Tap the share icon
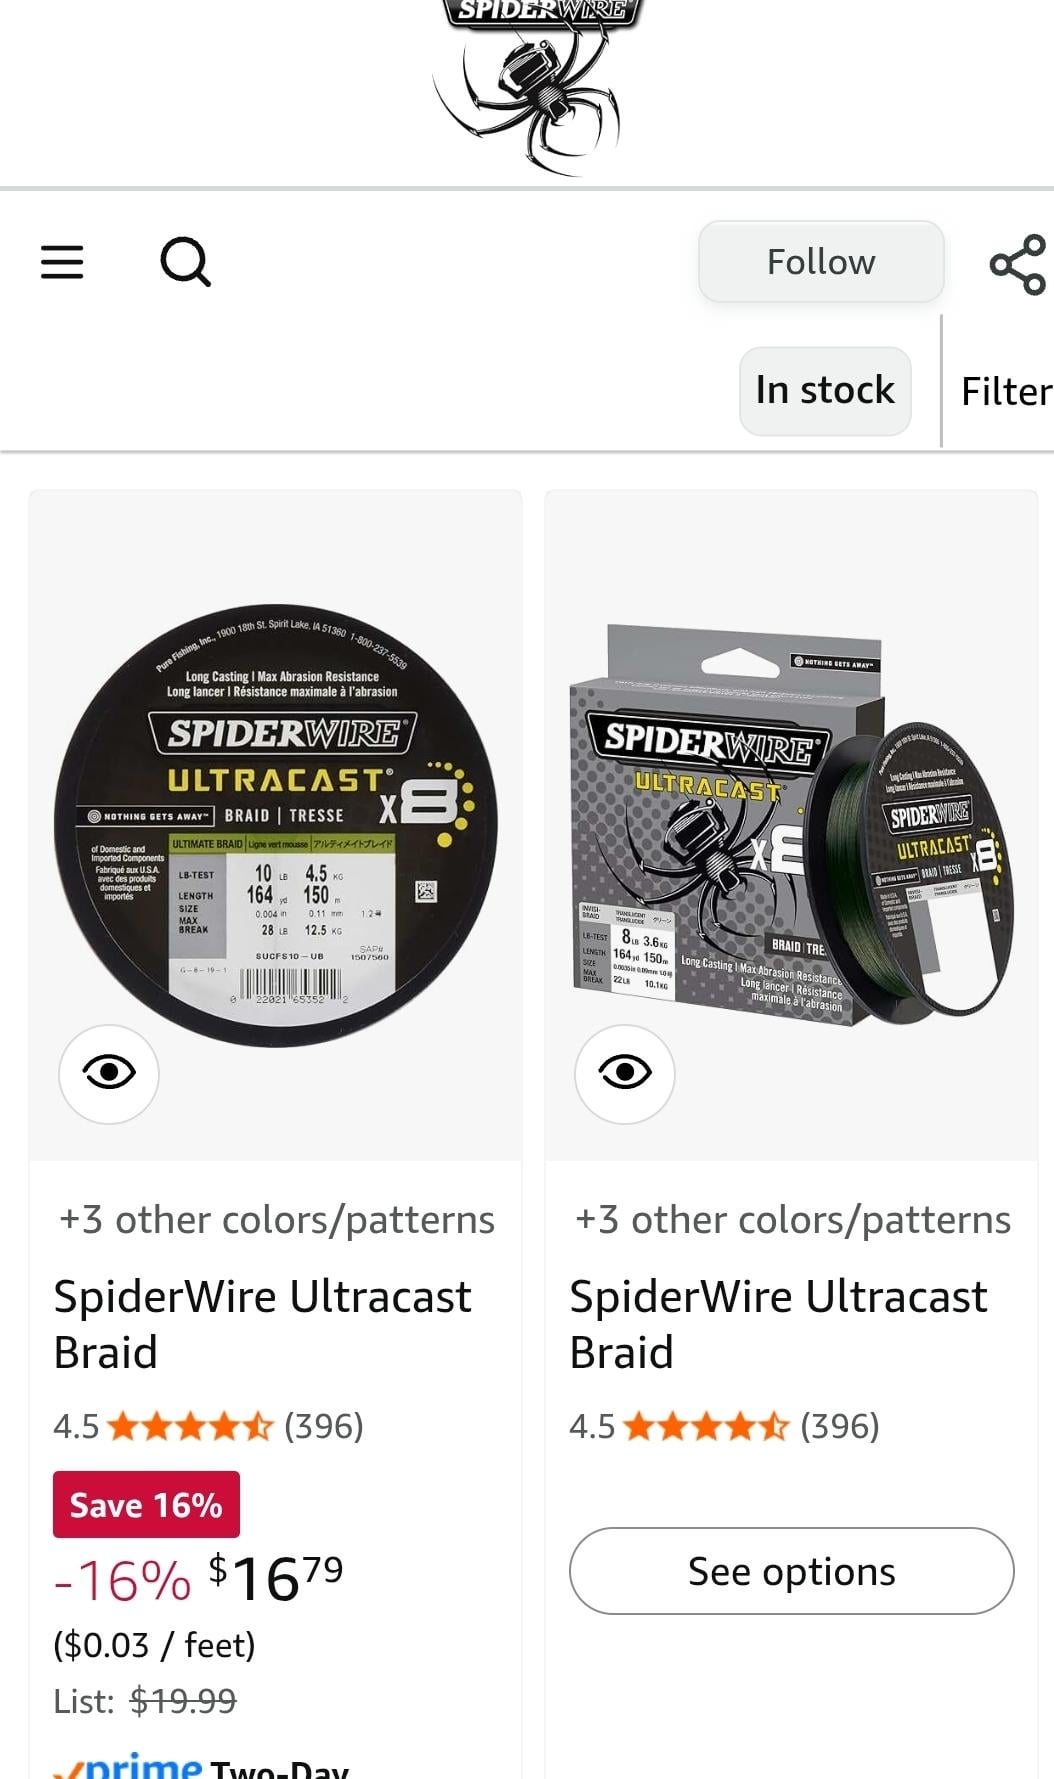The image size is (1054, 1779). point(1018,264)
